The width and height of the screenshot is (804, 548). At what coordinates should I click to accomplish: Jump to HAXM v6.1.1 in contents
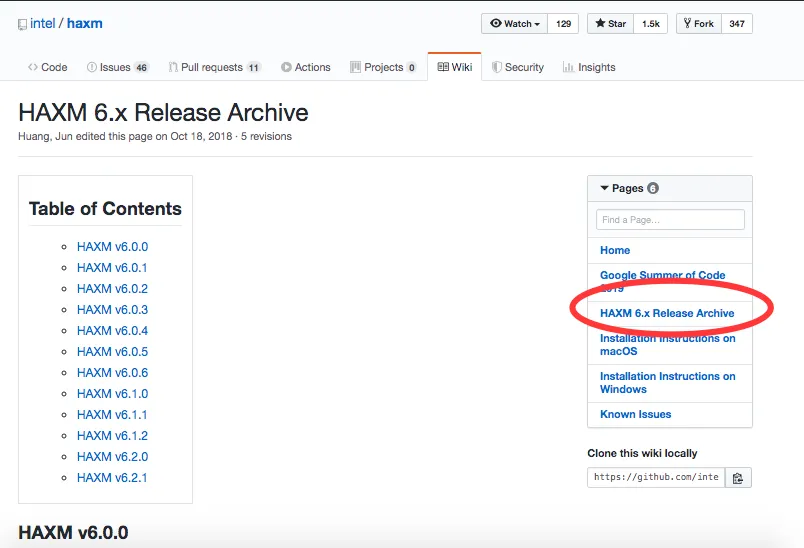point(112,415)
